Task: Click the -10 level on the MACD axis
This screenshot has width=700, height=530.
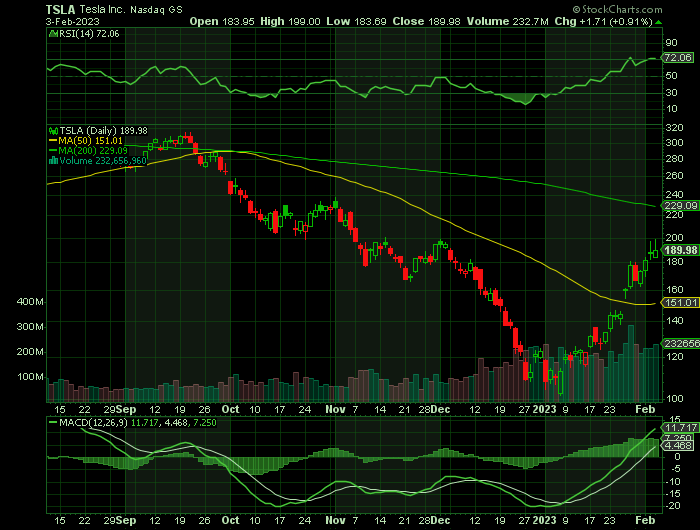Action: click(x=673, y=481)
